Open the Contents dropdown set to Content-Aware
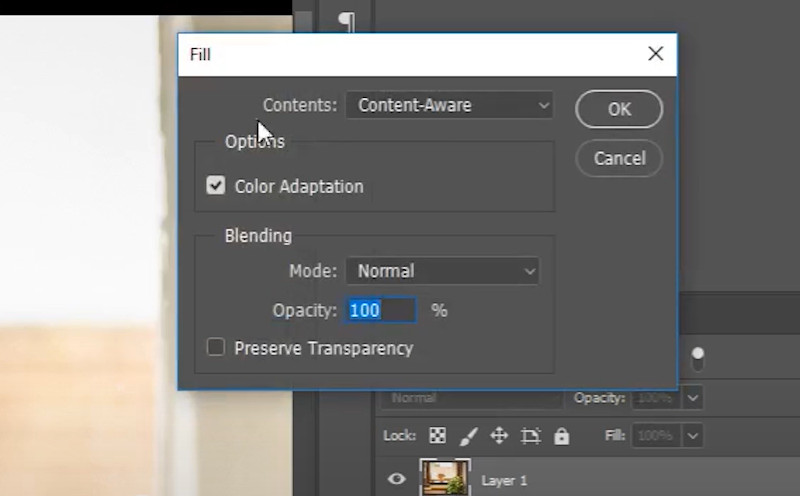Viewport: 800px width, 496px height. click(449, 105)
